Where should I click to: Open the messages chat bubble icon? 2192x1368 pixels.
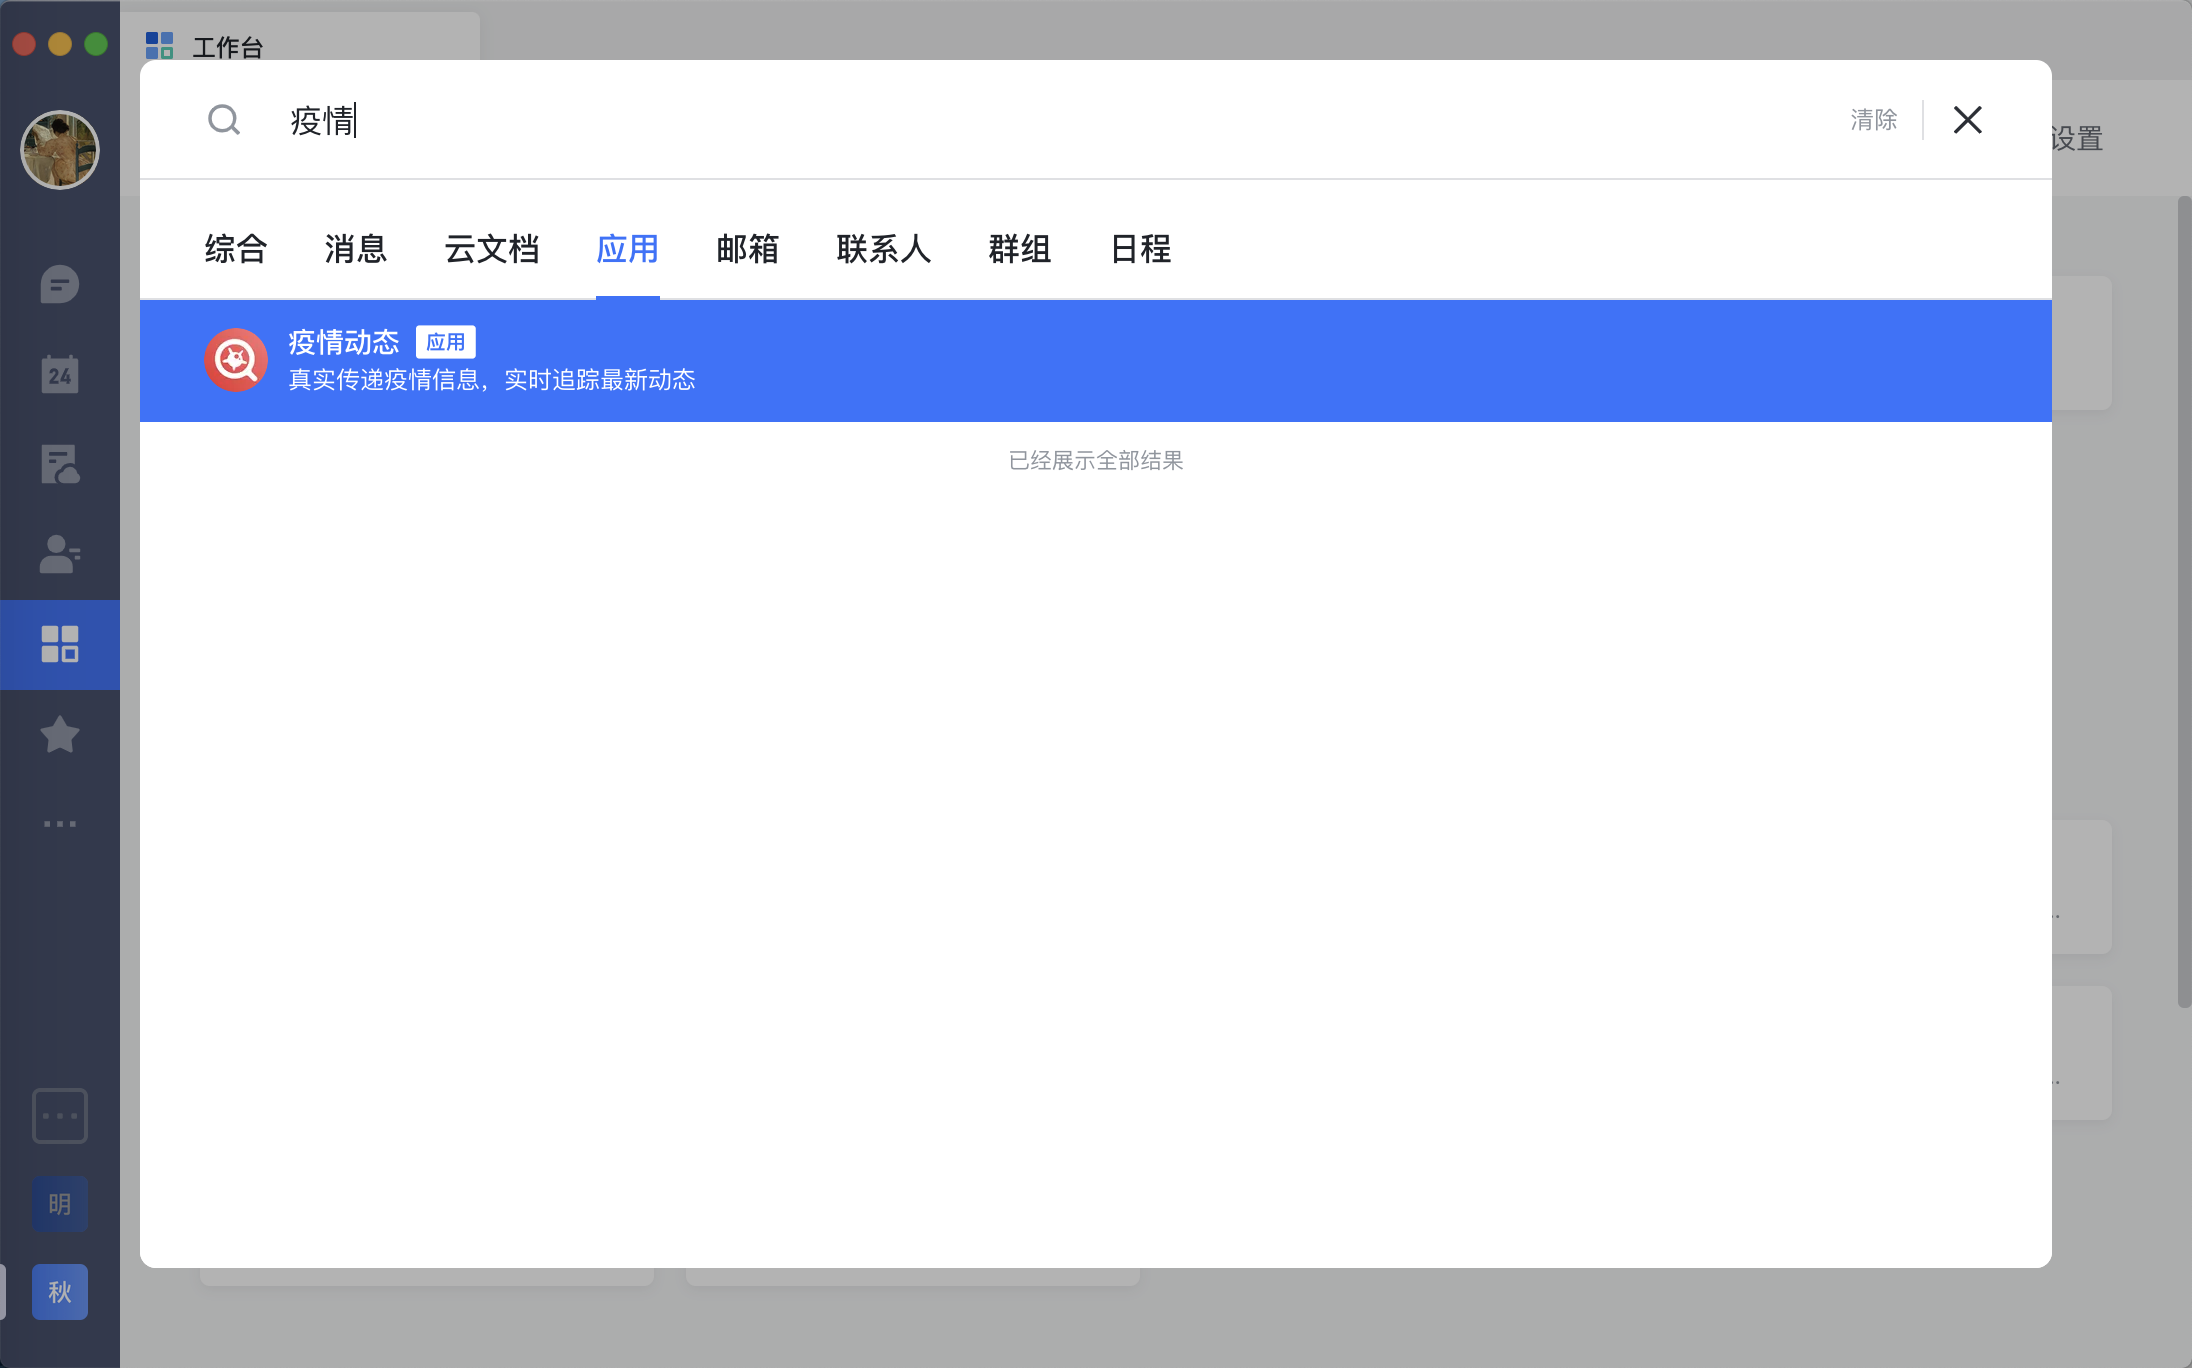click(60, 285)
